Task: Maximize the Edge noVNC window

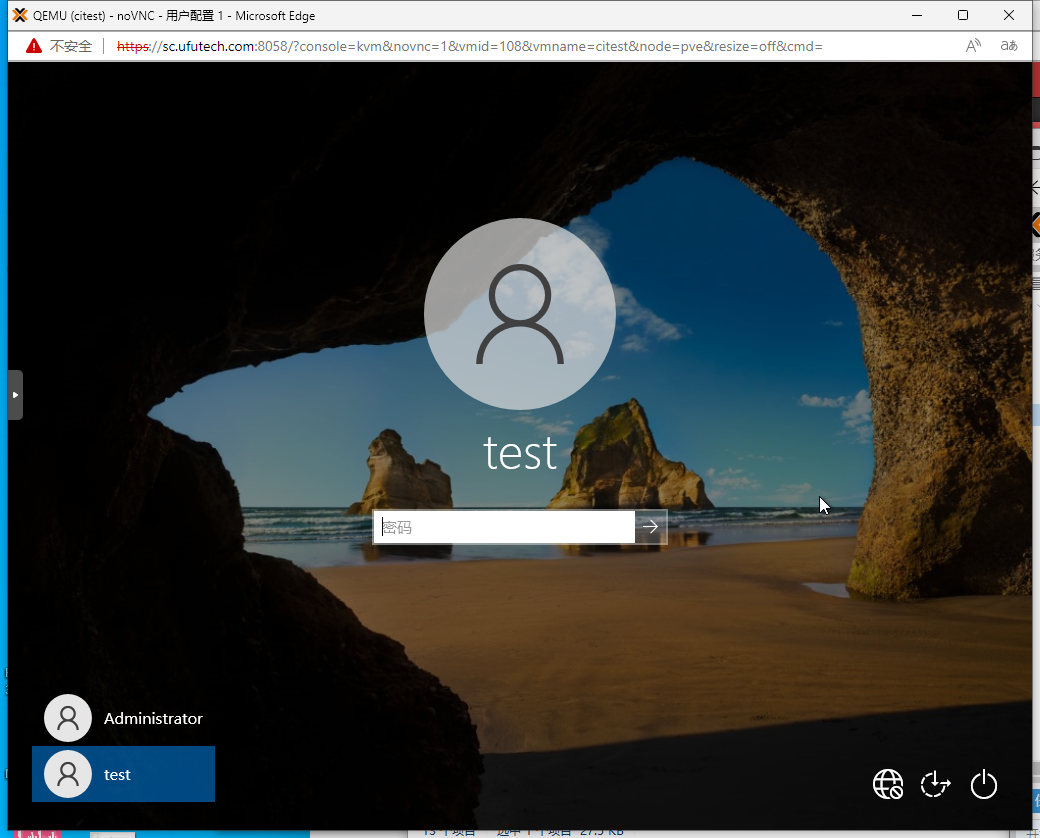Action: tap(963, 15)
